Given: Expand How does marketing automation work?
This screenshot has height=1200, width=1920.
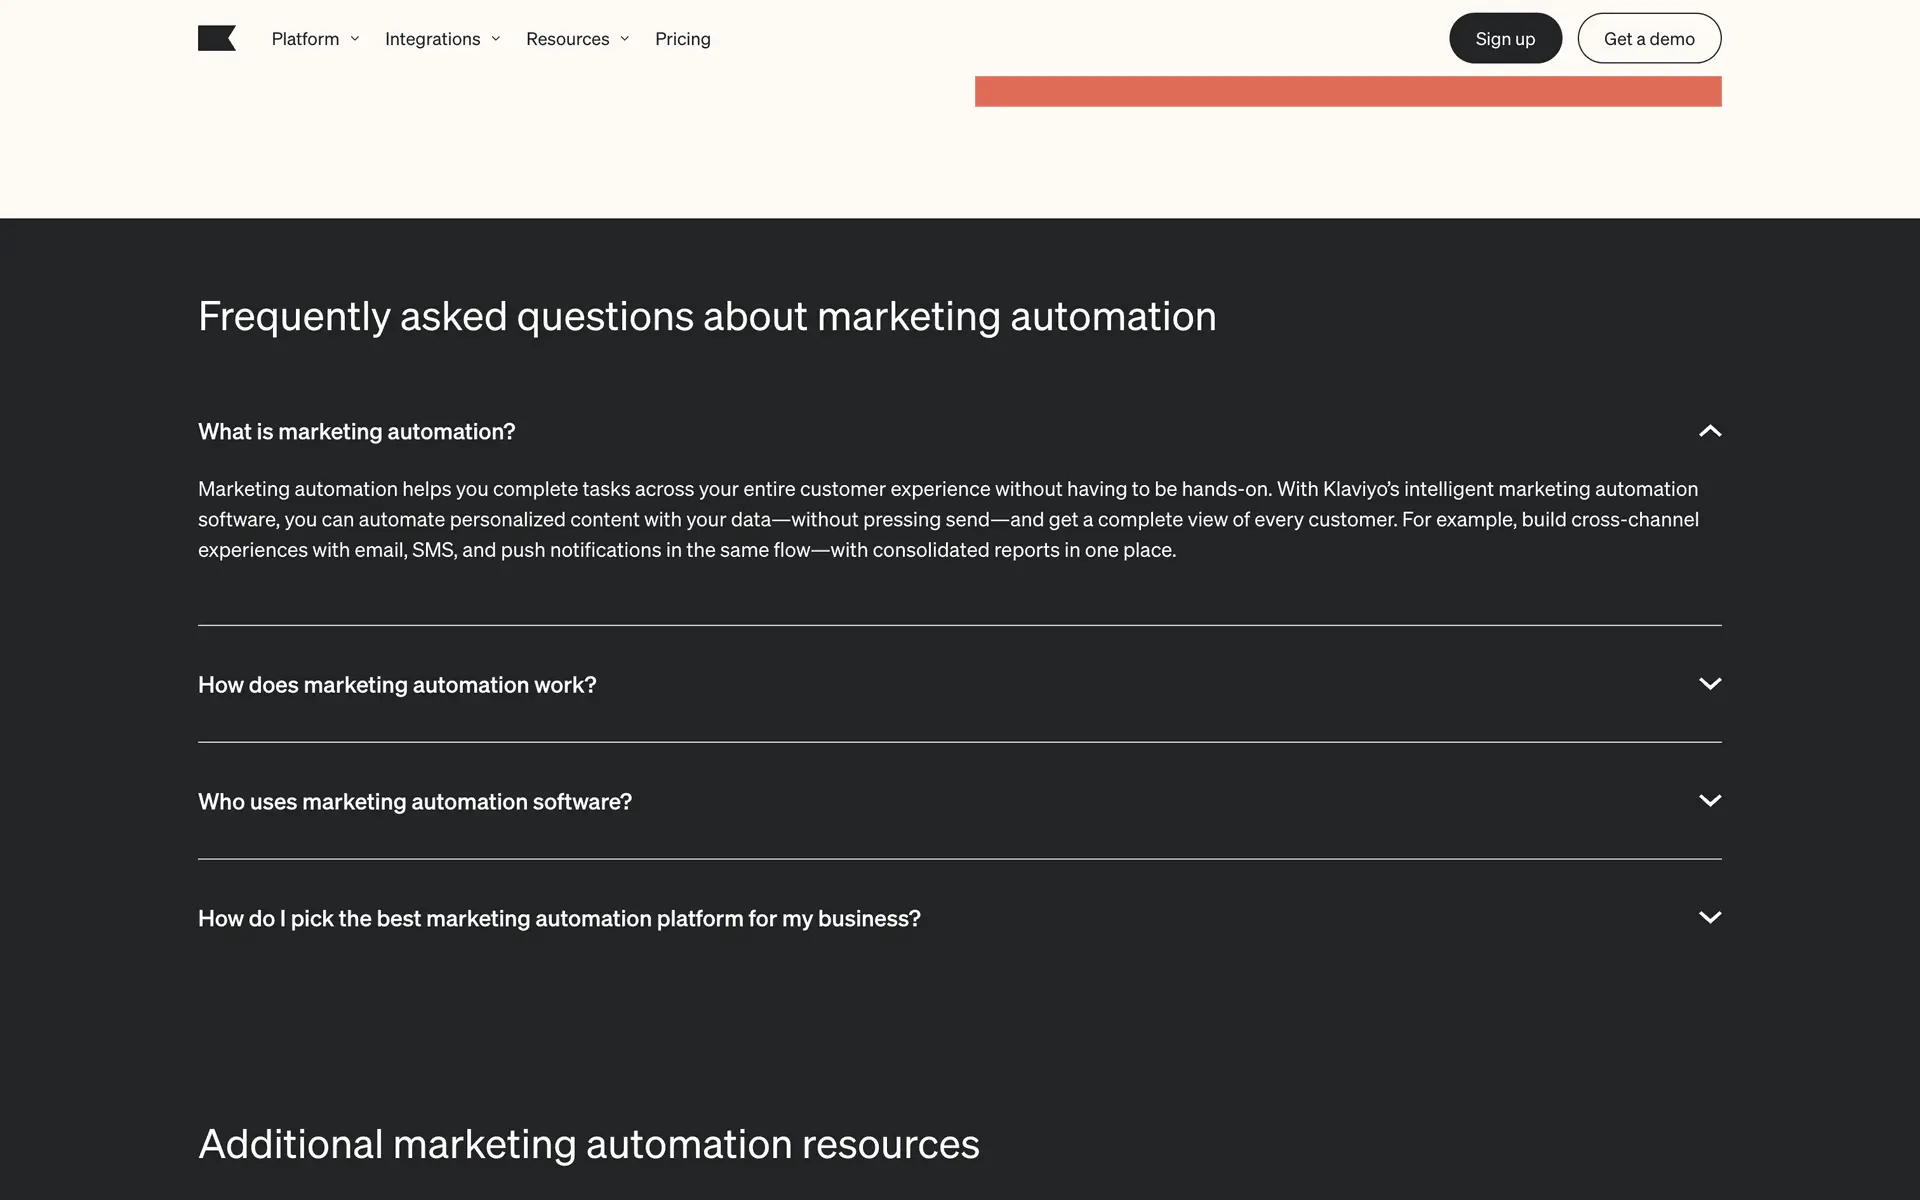Looking at the screenshot, I should coord(397,685).
